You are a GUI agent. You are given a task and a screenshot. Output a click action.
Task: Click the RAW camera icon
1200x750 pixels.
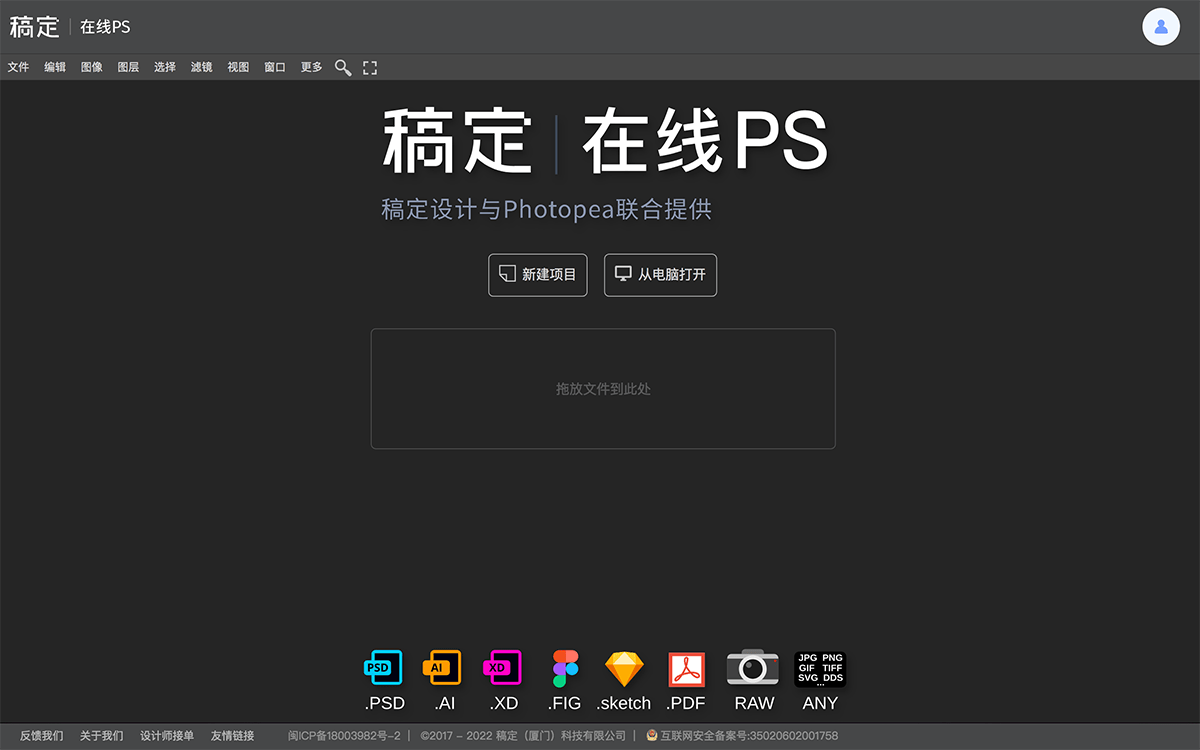pos(753,668)
